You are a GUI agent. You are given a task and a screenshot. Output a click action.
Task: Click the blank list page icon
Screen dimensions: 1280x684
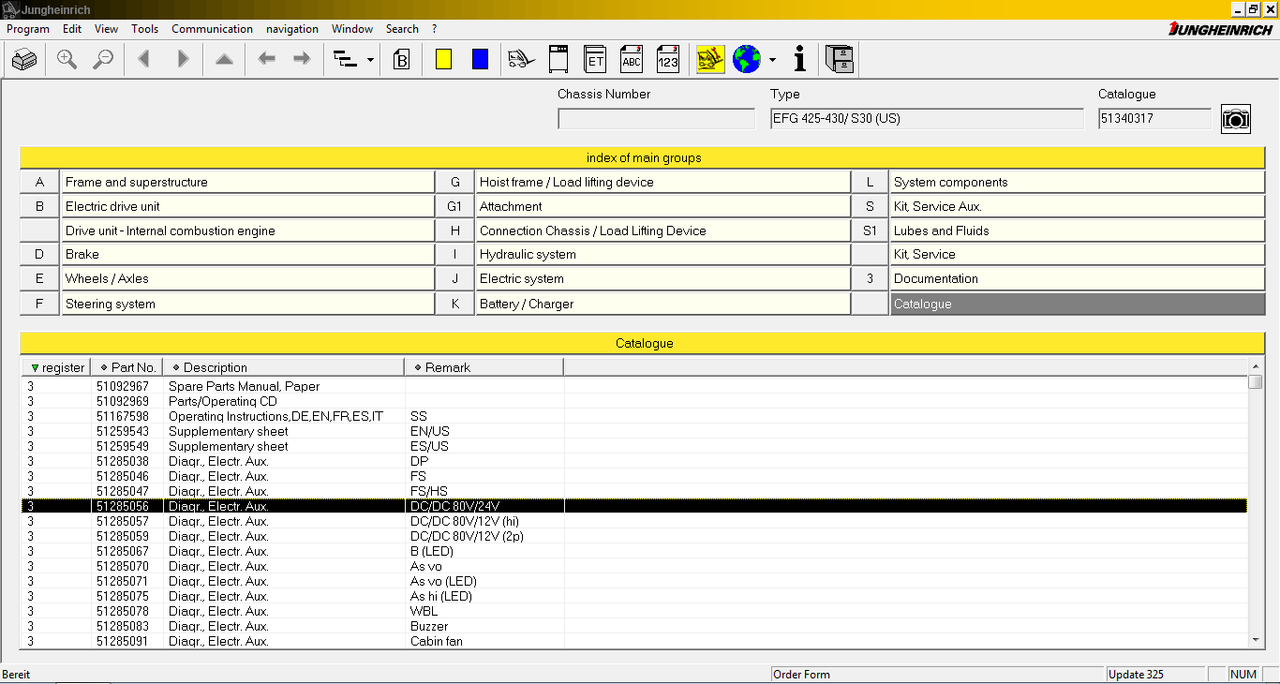pyautogui.click(x=558, y=60)
